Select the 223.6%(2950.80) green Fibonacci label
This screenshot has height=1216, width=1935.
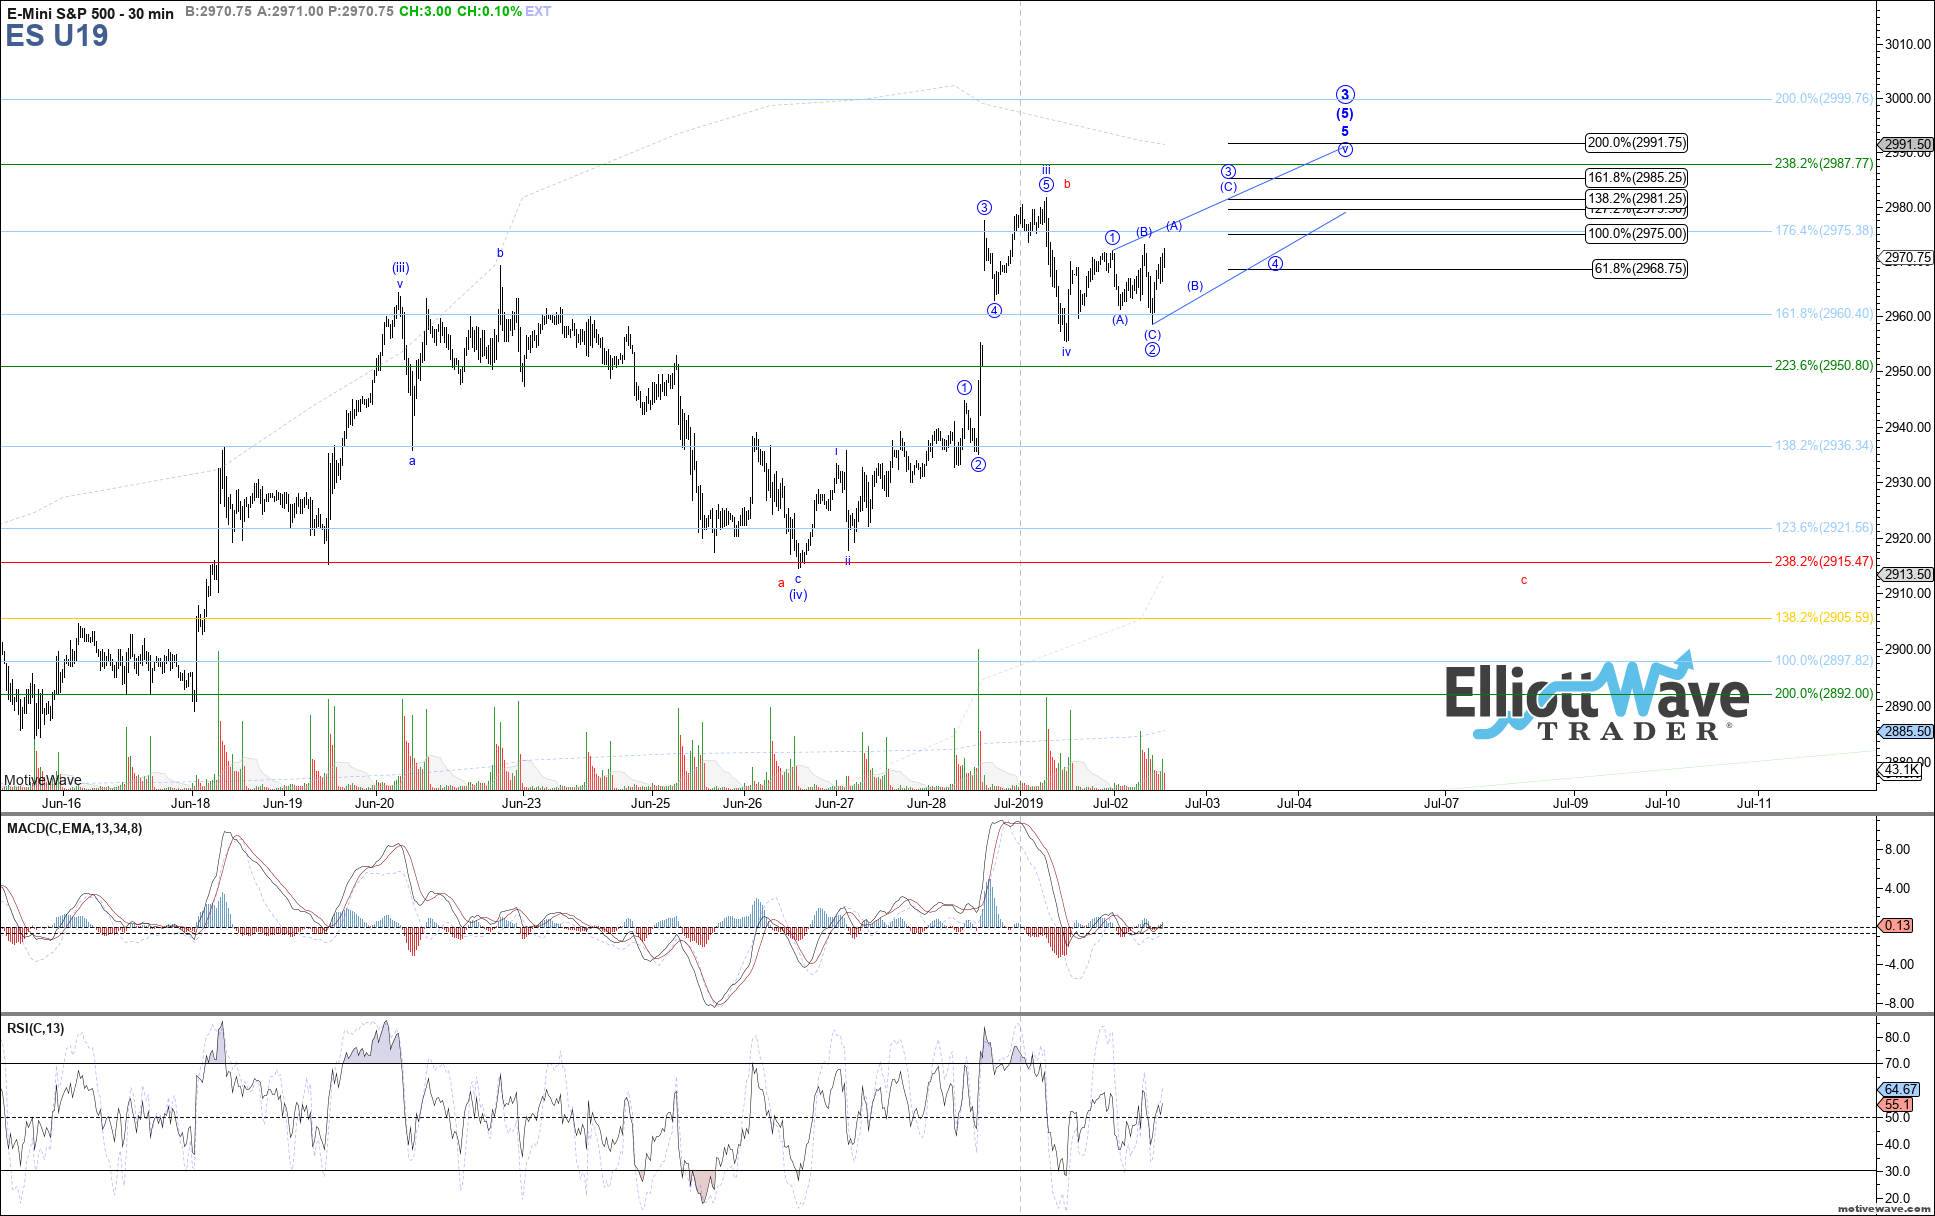[x=1824, y=365]
